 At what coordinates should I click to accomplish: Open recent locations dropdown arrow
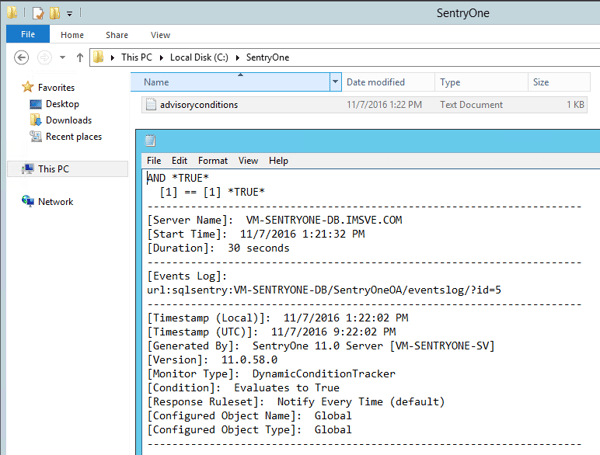[62, 58]
